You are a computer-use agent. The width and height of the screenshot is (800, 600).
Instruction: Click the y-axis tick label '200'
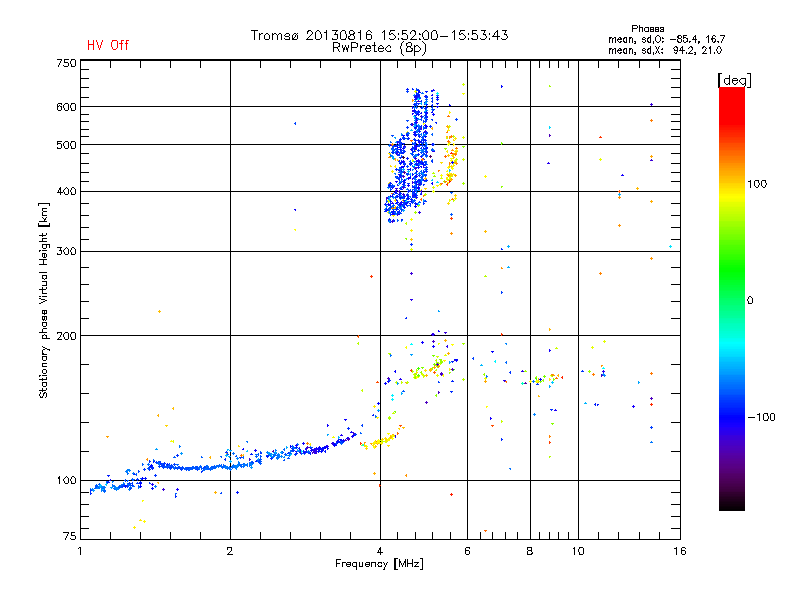pos(66,336)
